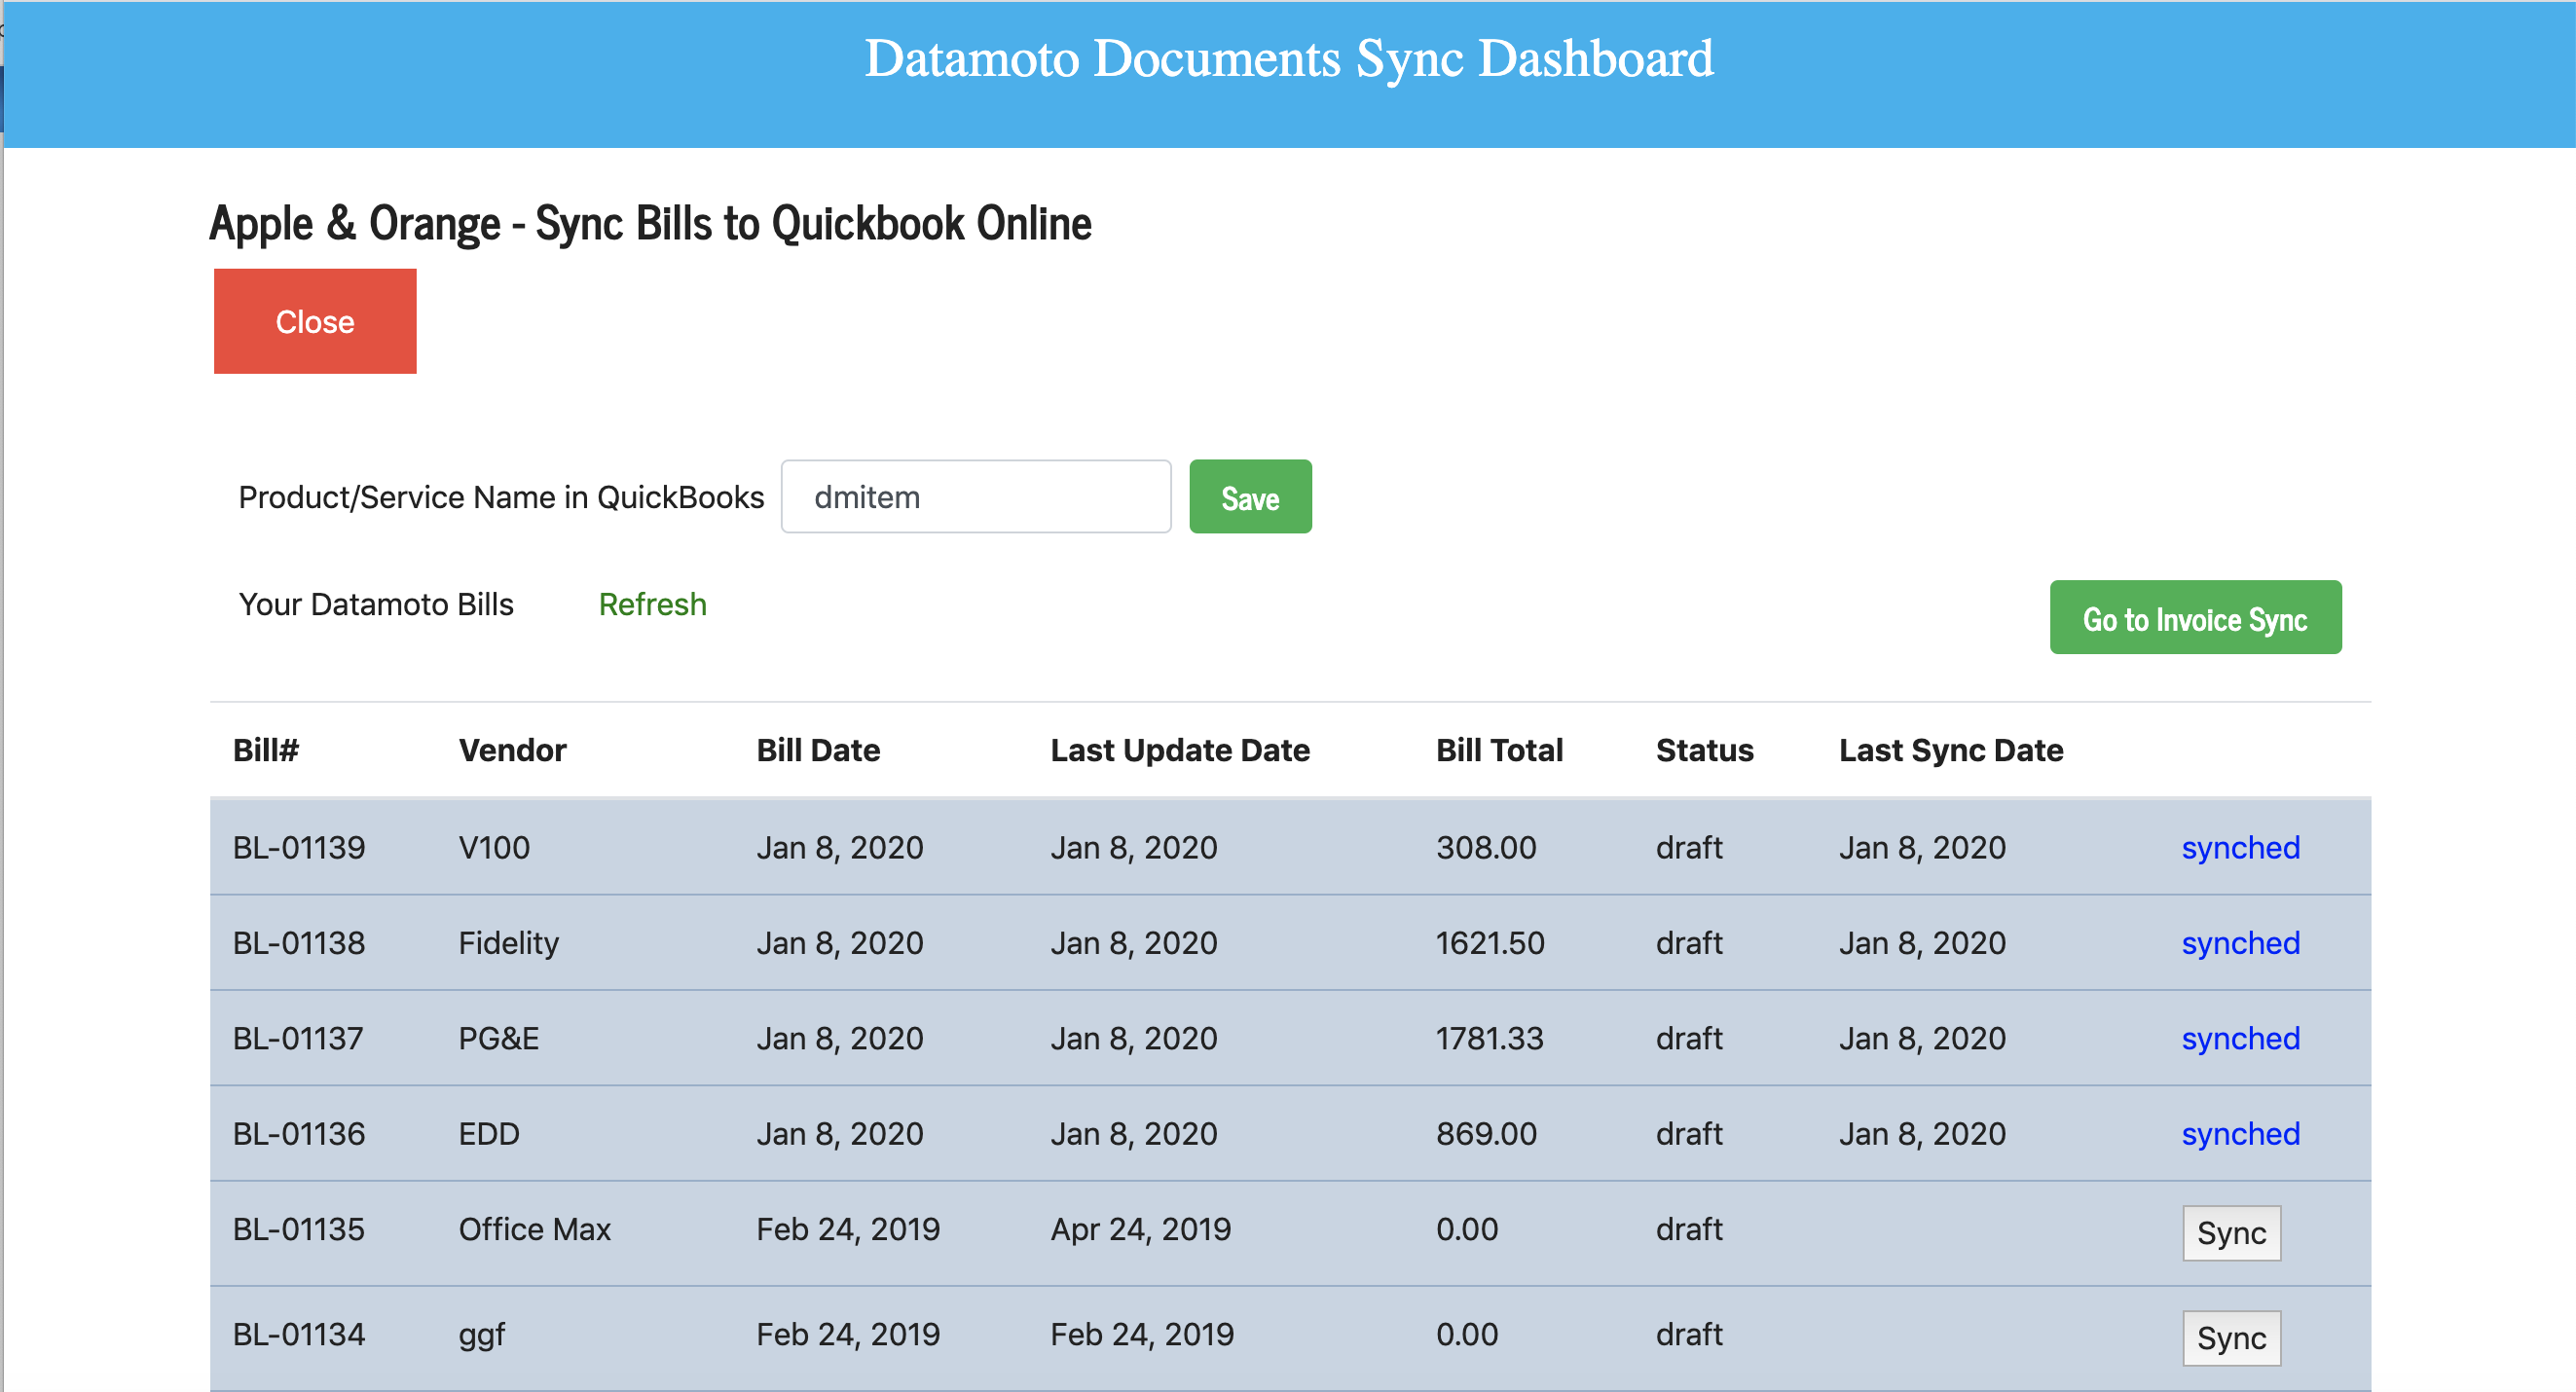The height and width of the screenshot is (1392, 2576).
Task: Click the Status column header
Action: coord(1703,750)
